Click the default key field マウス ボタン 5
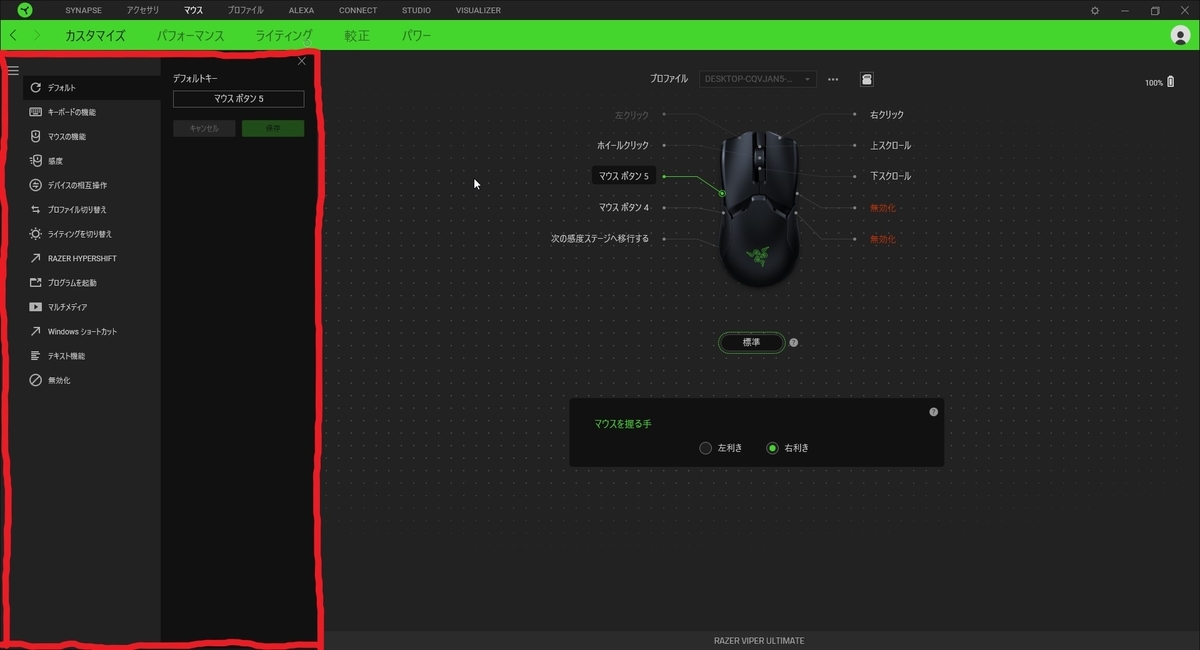Viewport: 1200px width, 650px height. [x=238, y=99]
